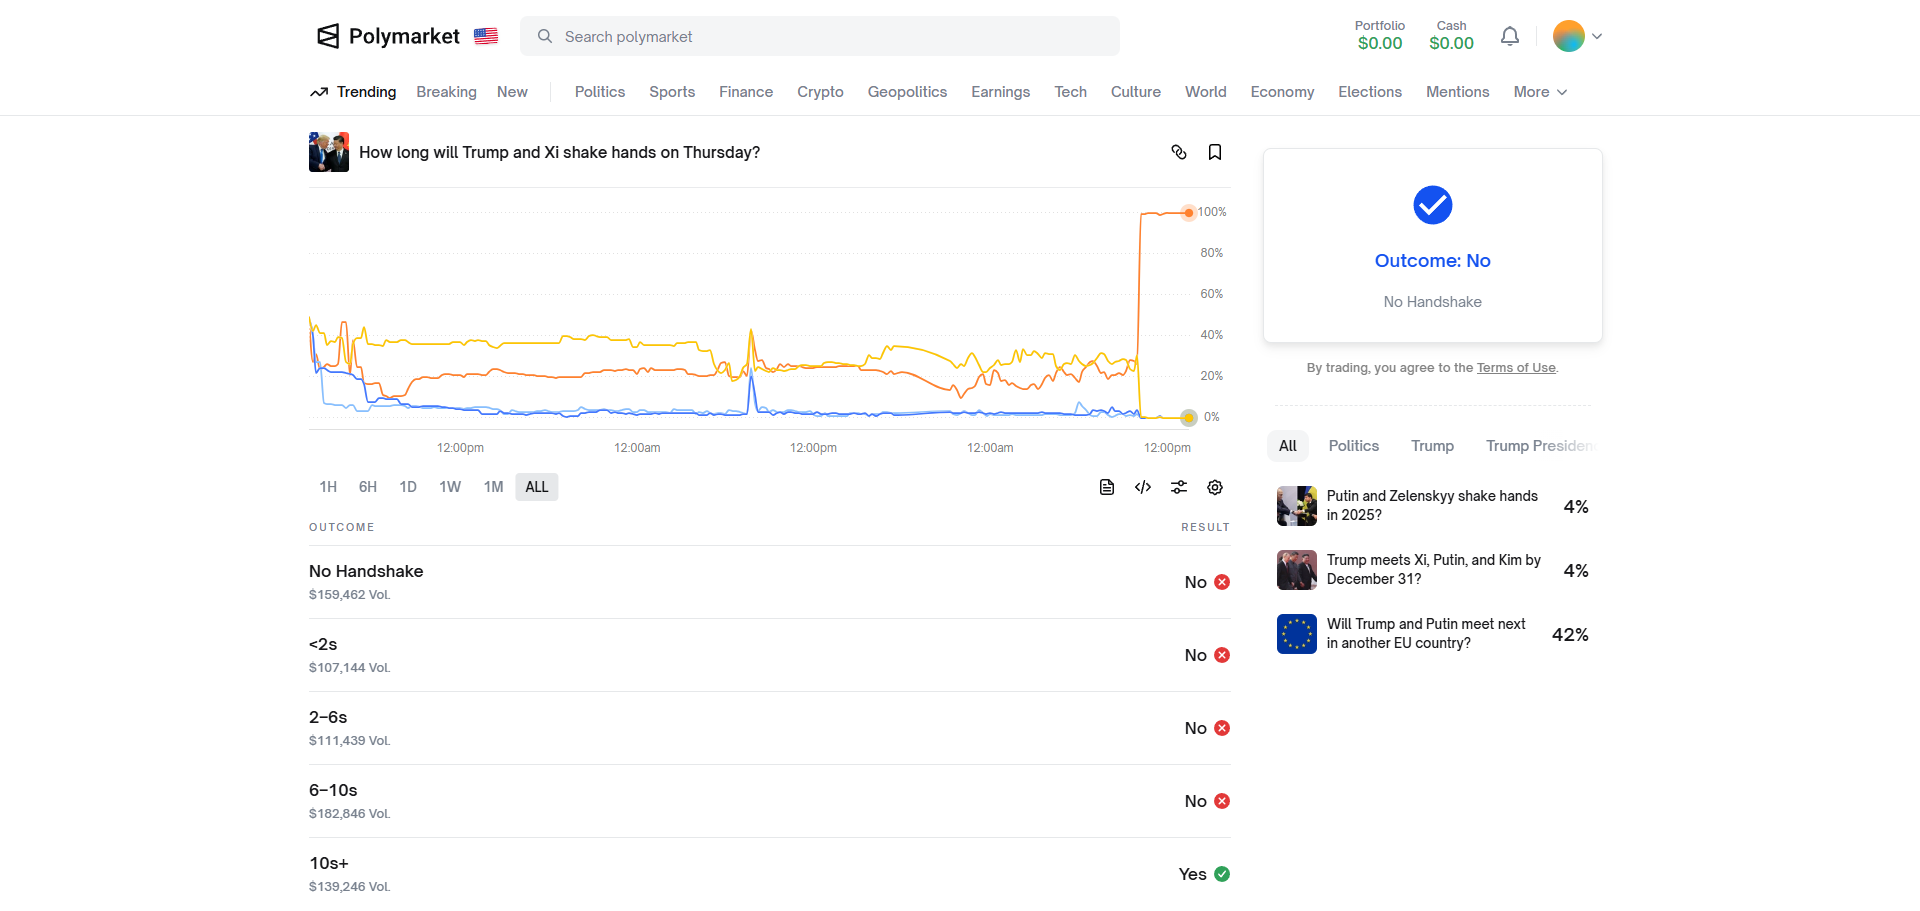1920x911 pixels.
Task: Select the ALL chart range
Action: (x=537, y=487)
